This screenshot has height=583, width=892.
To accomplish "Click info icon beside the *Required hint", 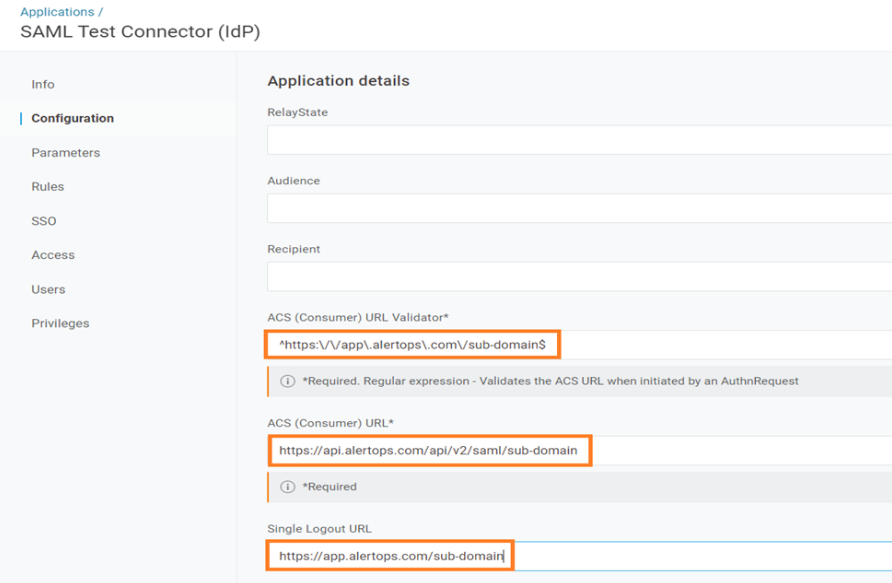I will coord(288,487).
